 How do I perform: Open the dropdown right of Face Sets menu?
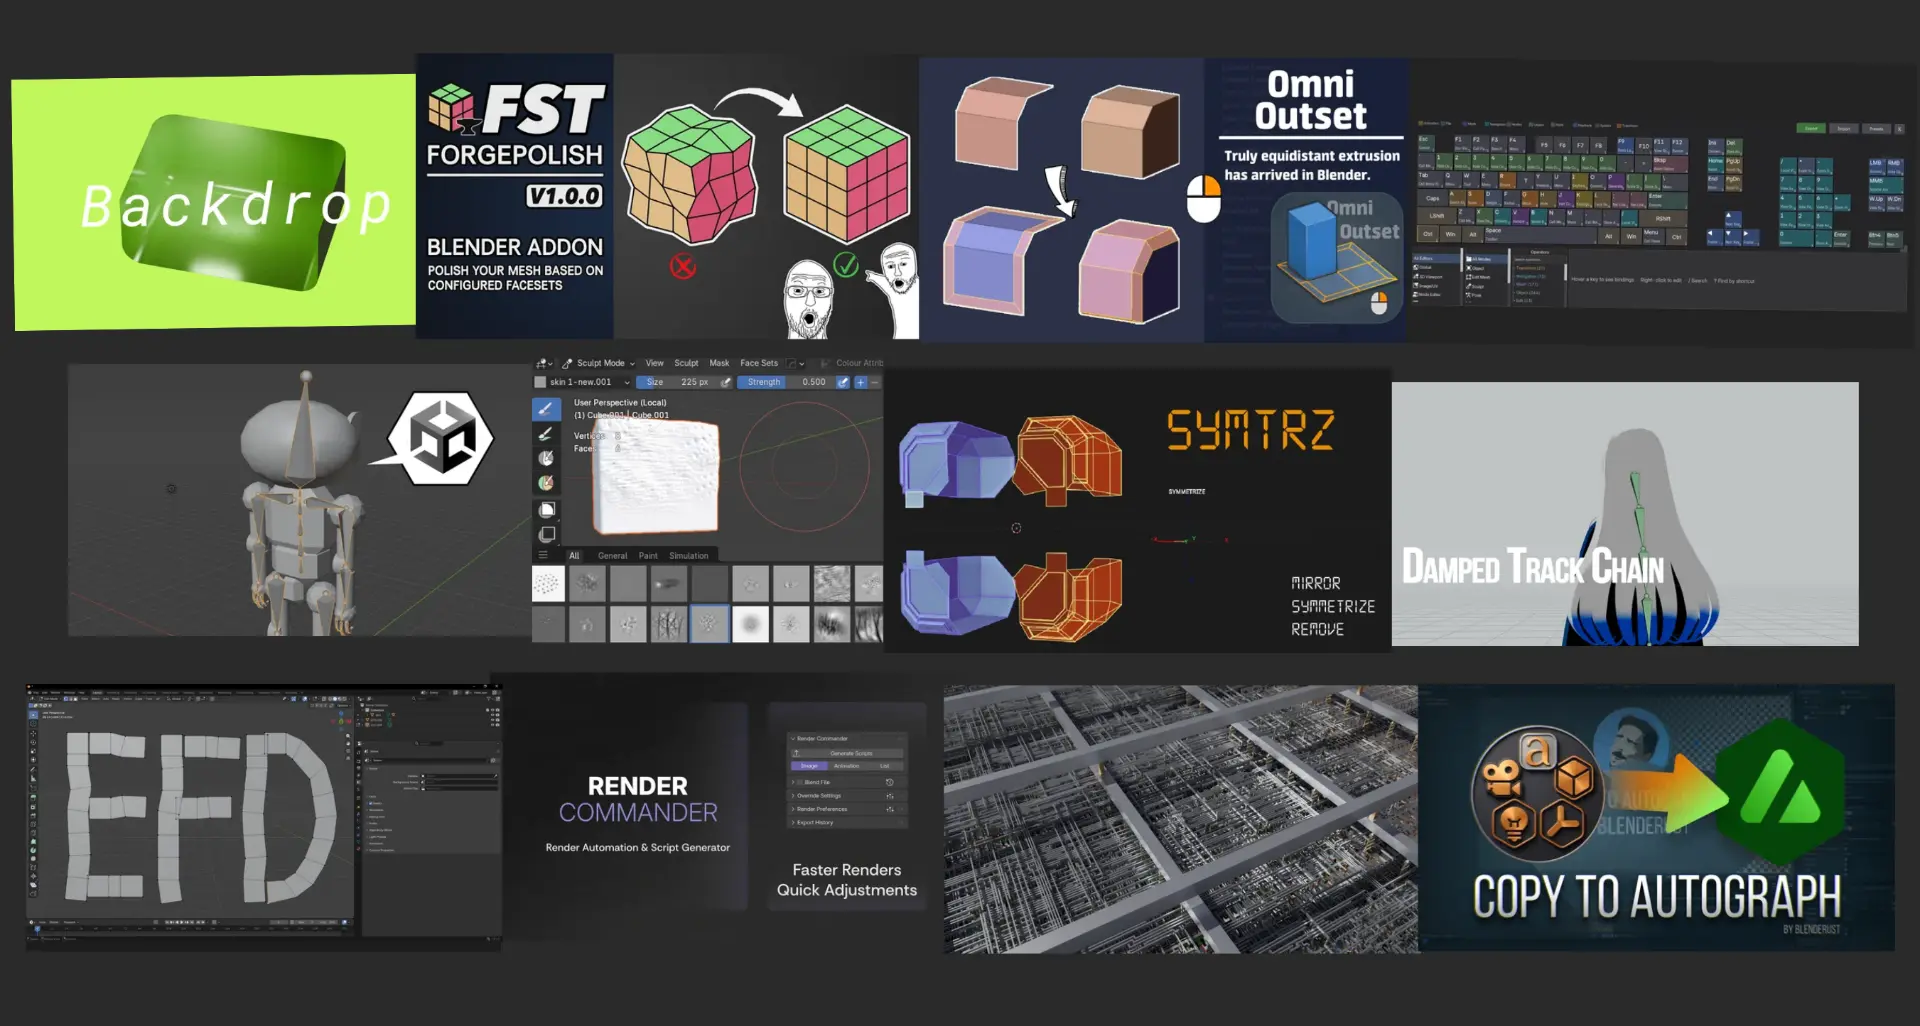[x=794, y=363]
